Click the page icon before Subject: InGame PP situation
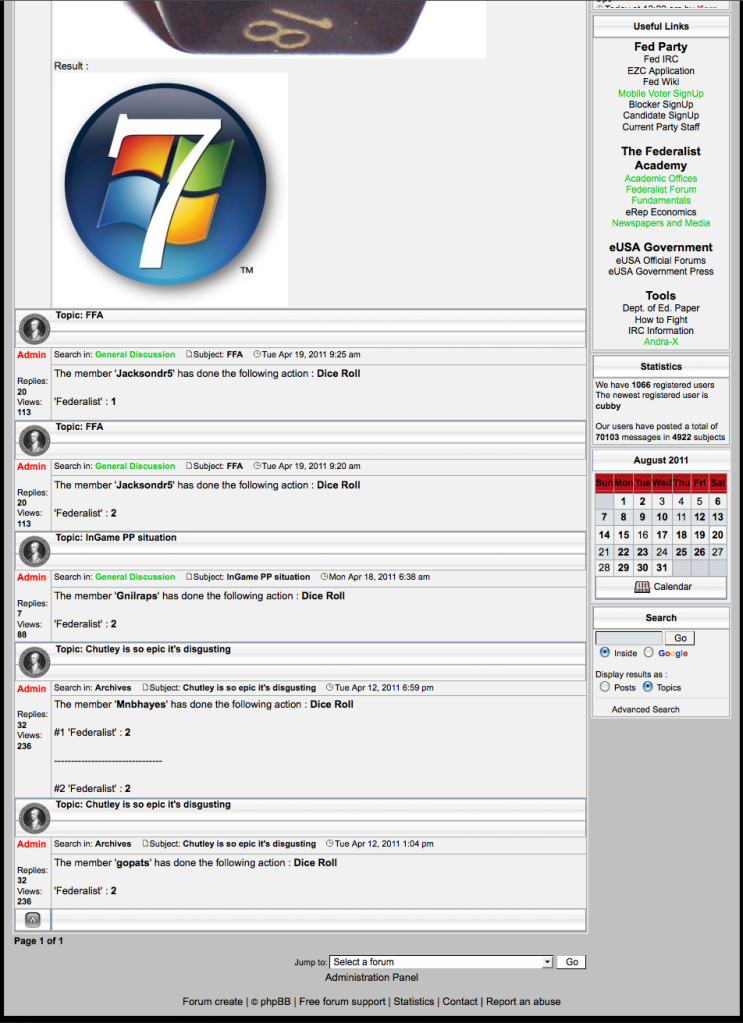Viewport: 743px width, 1023px height. tap(189, 577)
